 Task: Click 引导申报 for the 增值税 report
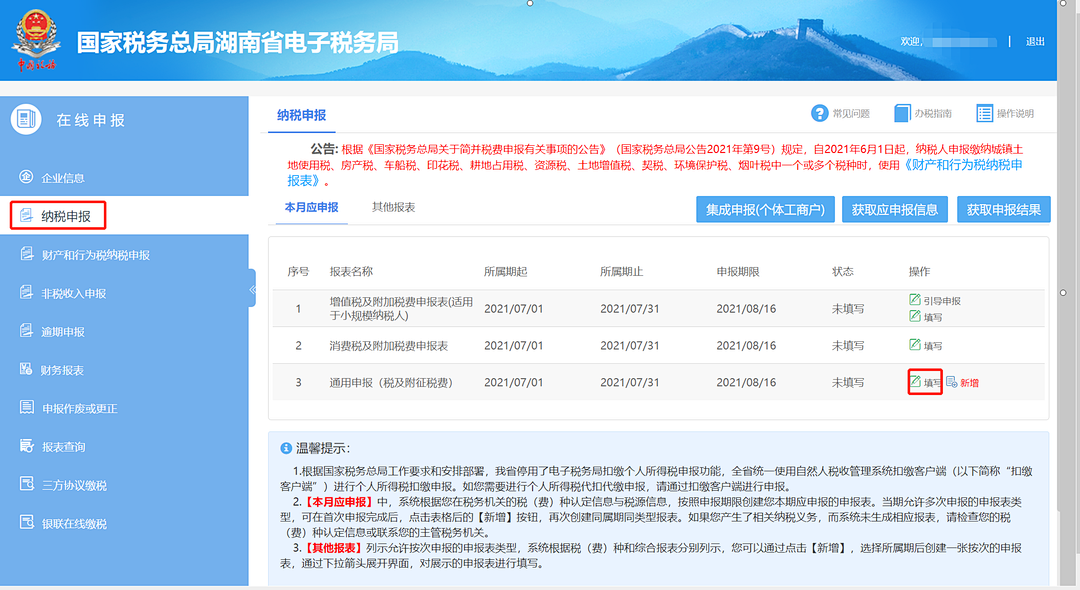[x=942, y=301]
